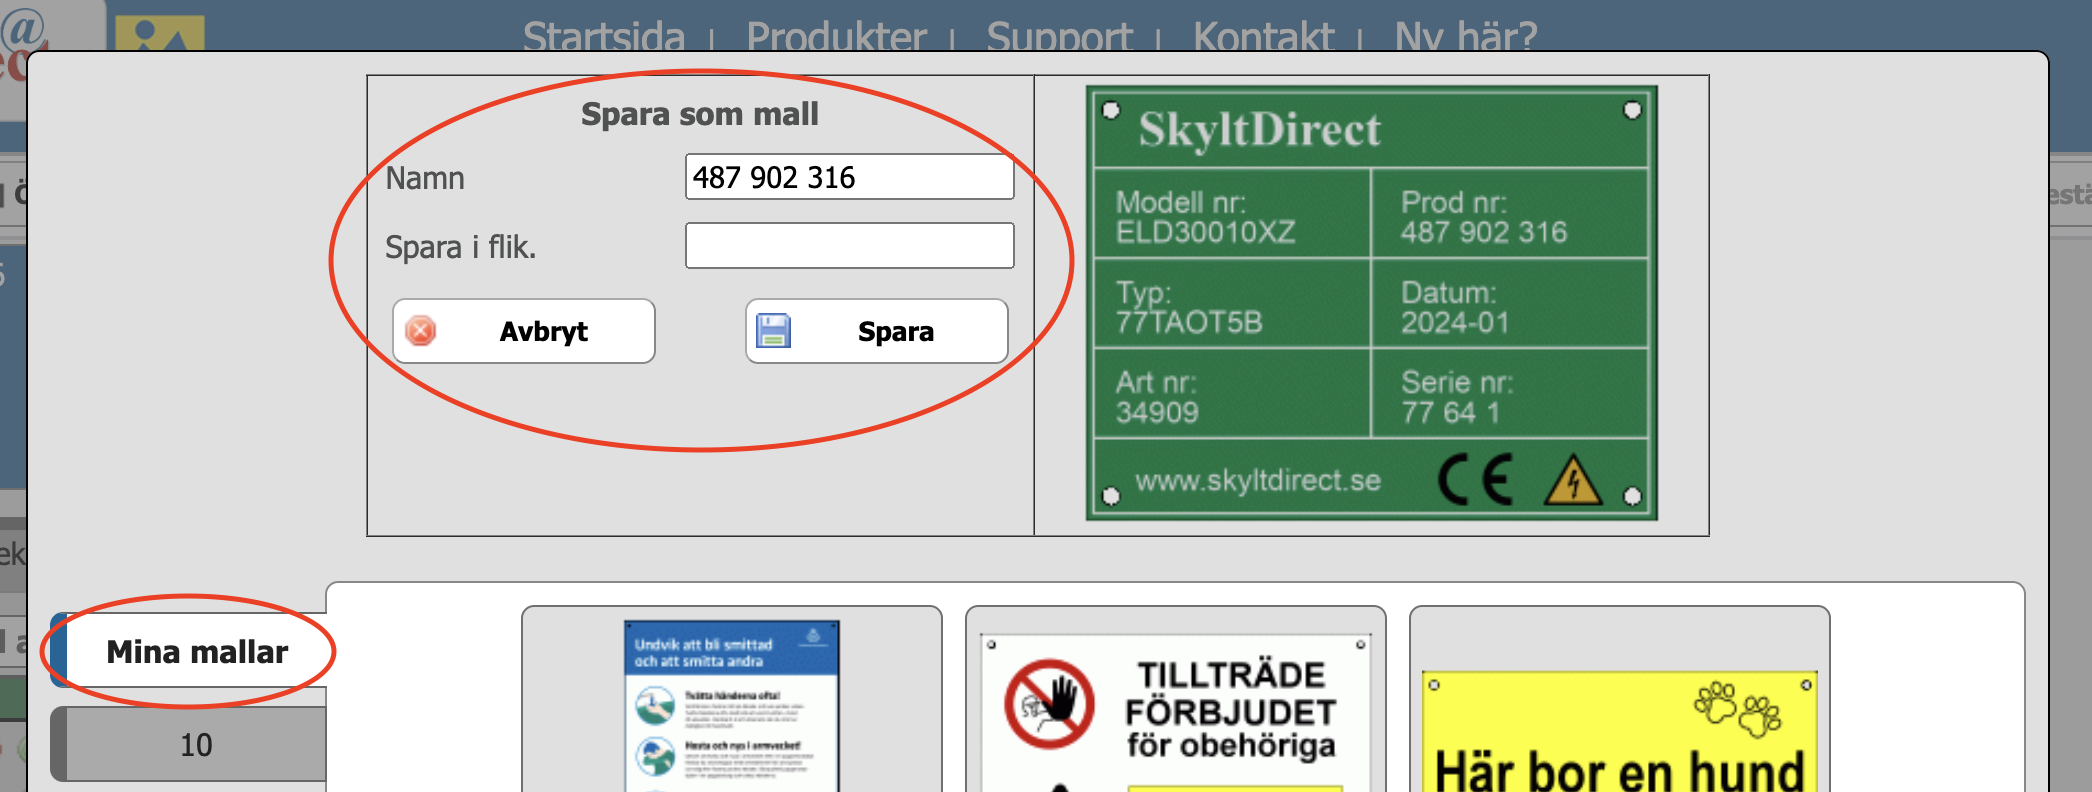This screenshot has width=2092, height=792.
Task: Click the Datum: 2024-01 cell
Action: click(x=1509, y=304)
